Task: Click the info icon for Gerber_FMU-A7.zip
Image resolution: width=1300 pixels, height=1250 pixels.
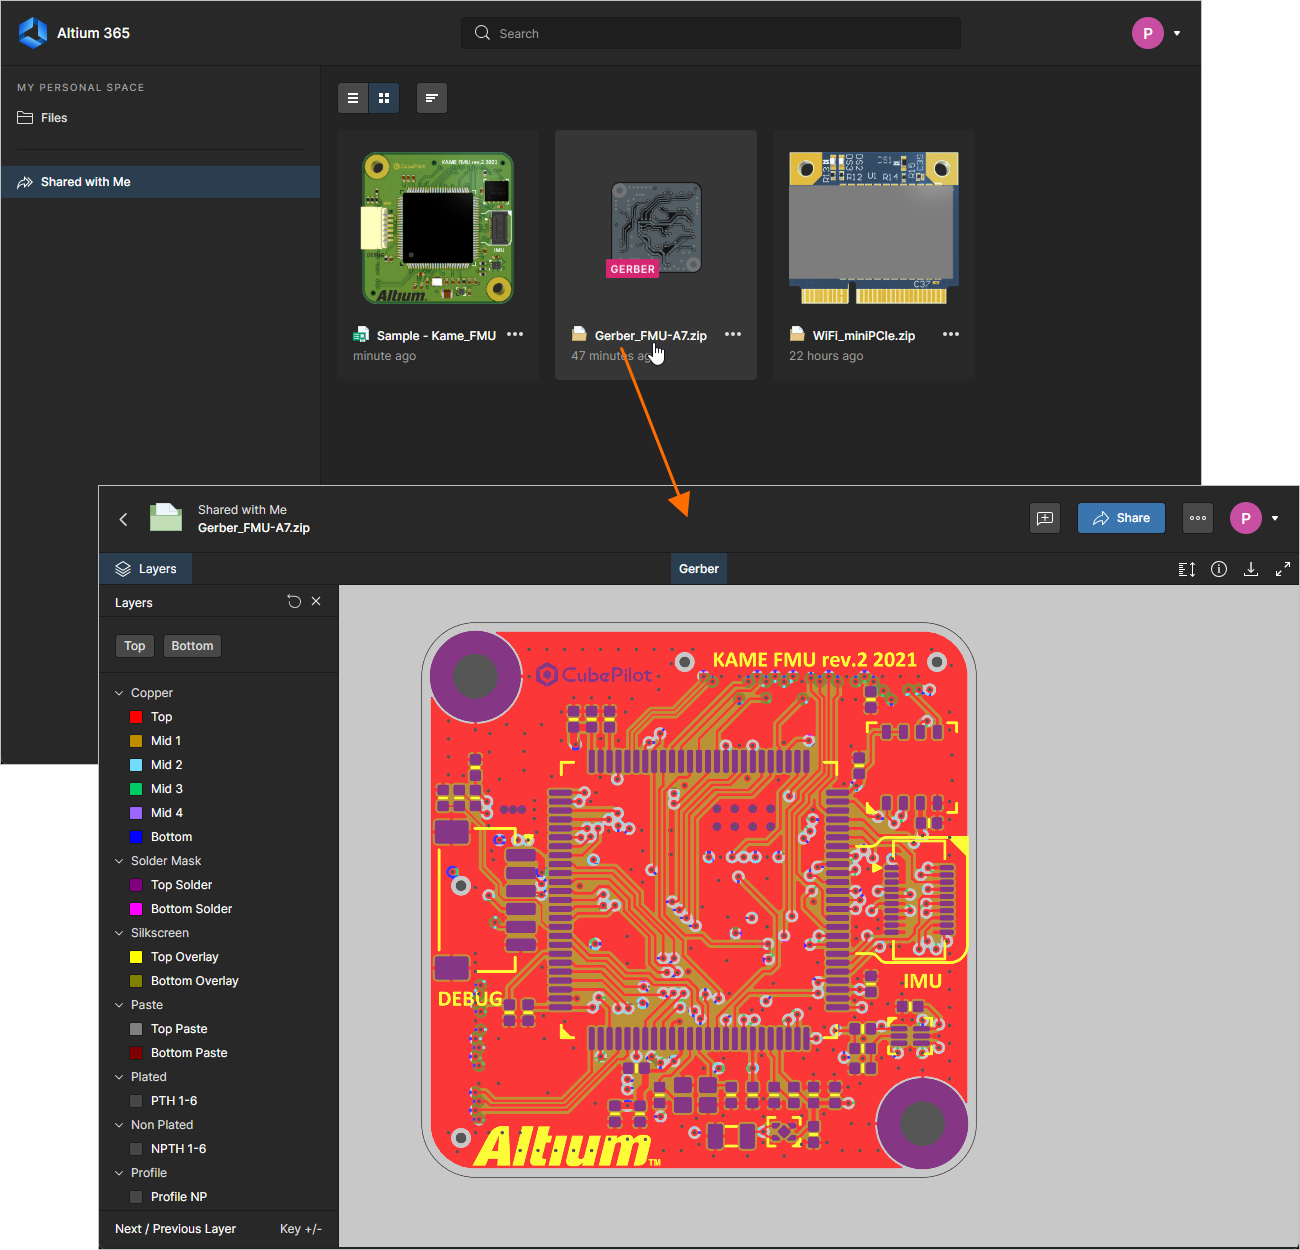Action: 1219,568
